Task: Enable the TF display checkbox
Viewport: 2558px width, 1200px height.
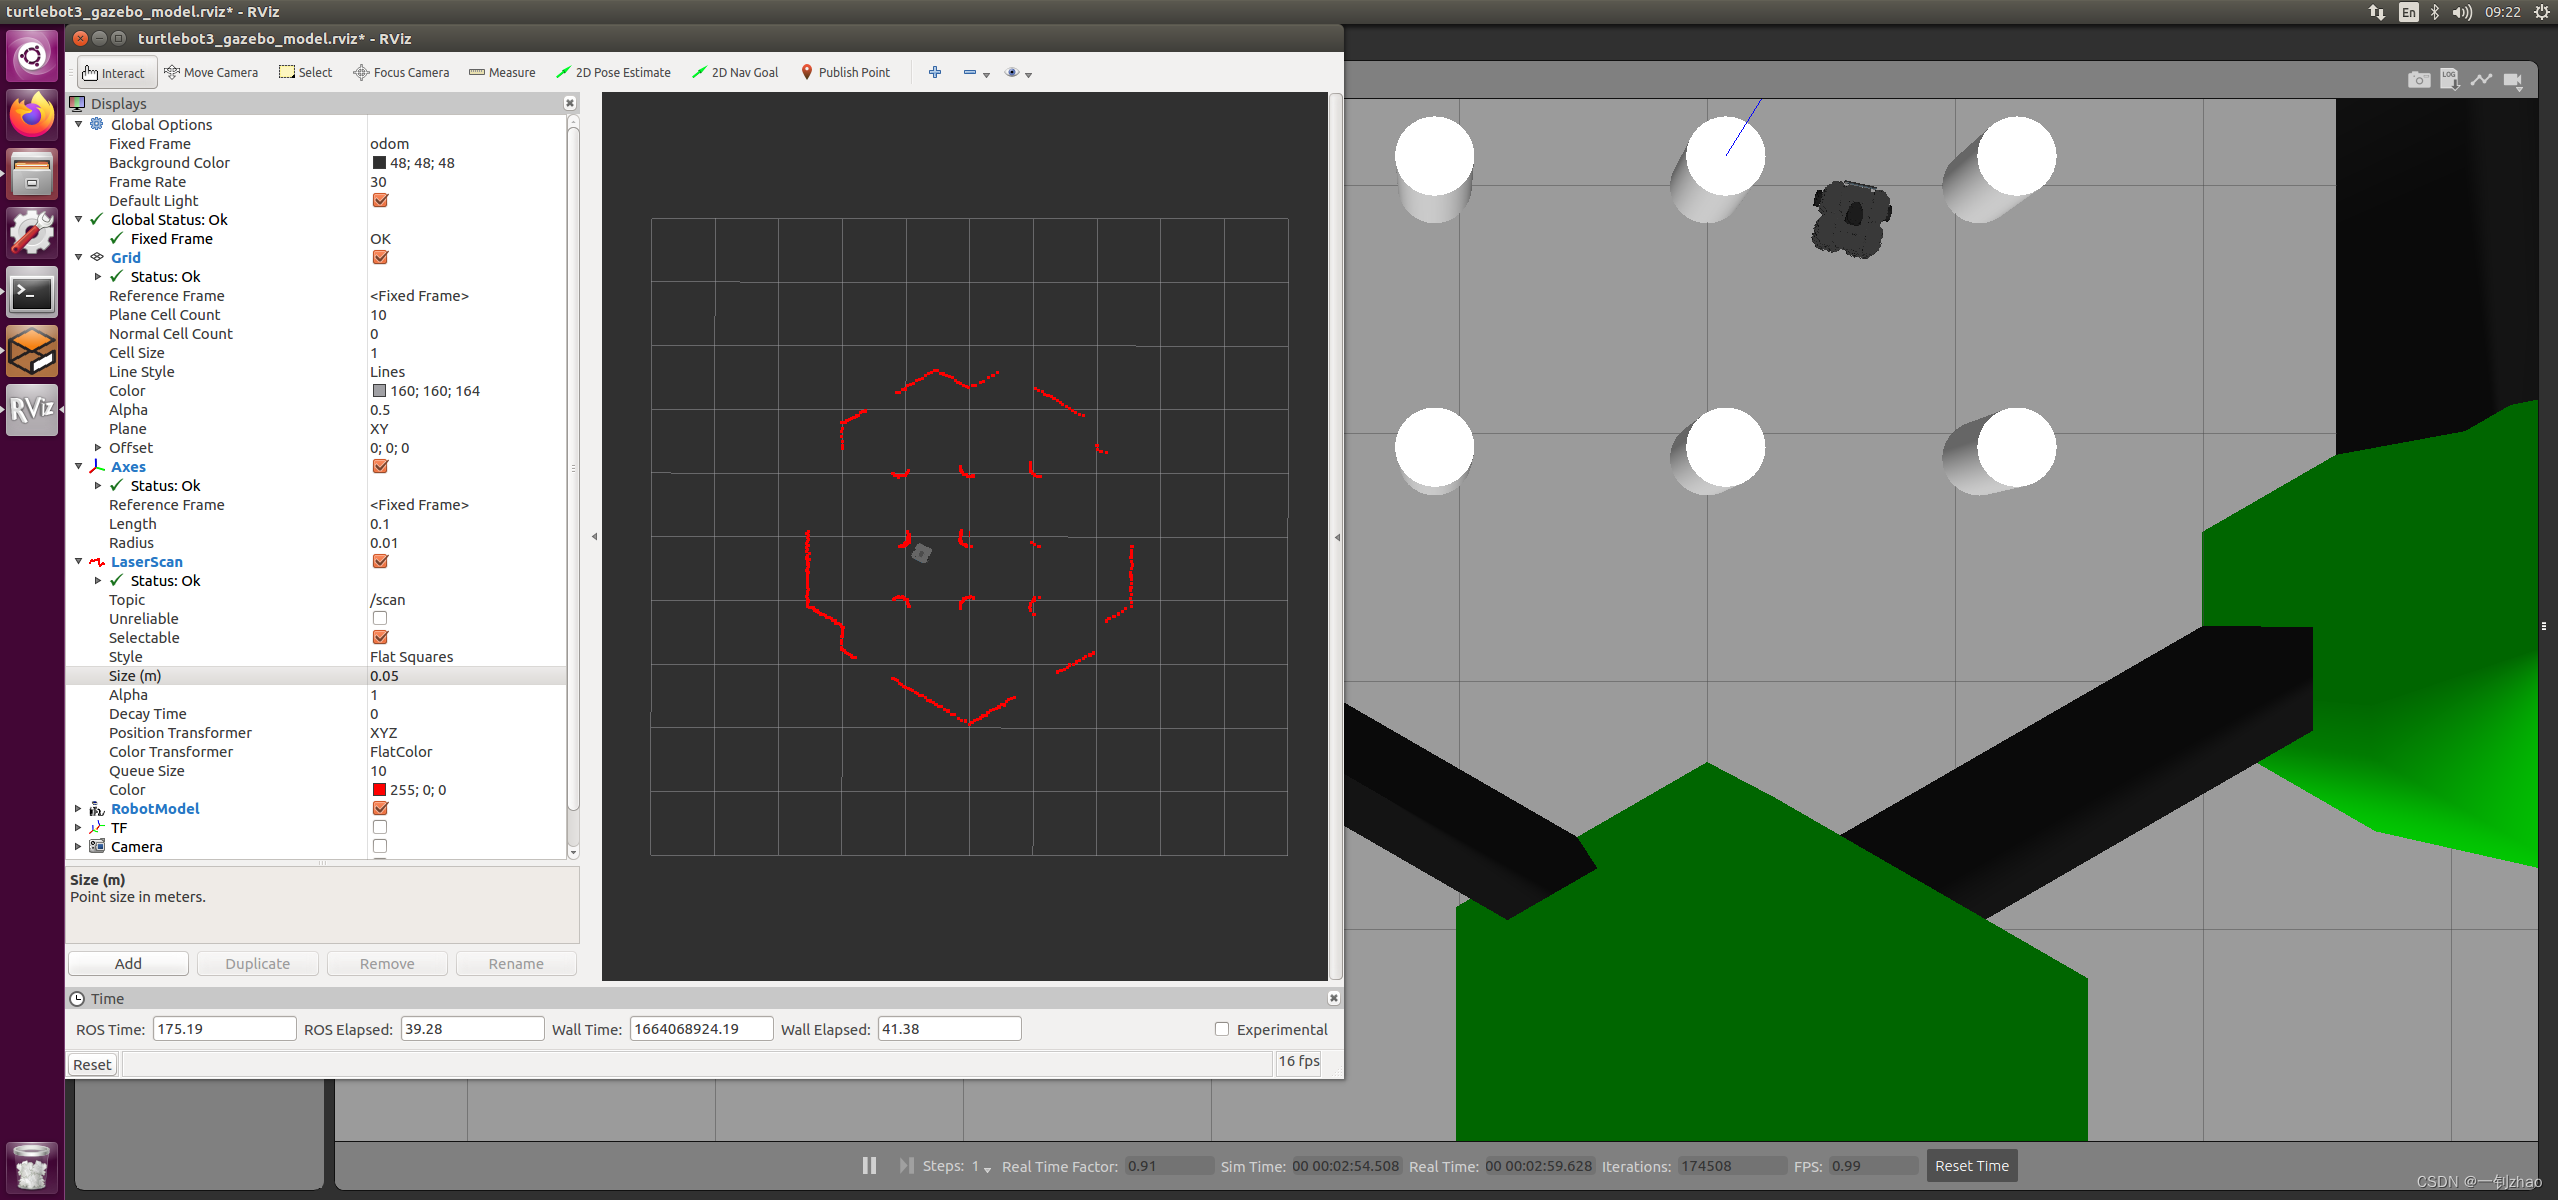Action: [x=380, y=828]
